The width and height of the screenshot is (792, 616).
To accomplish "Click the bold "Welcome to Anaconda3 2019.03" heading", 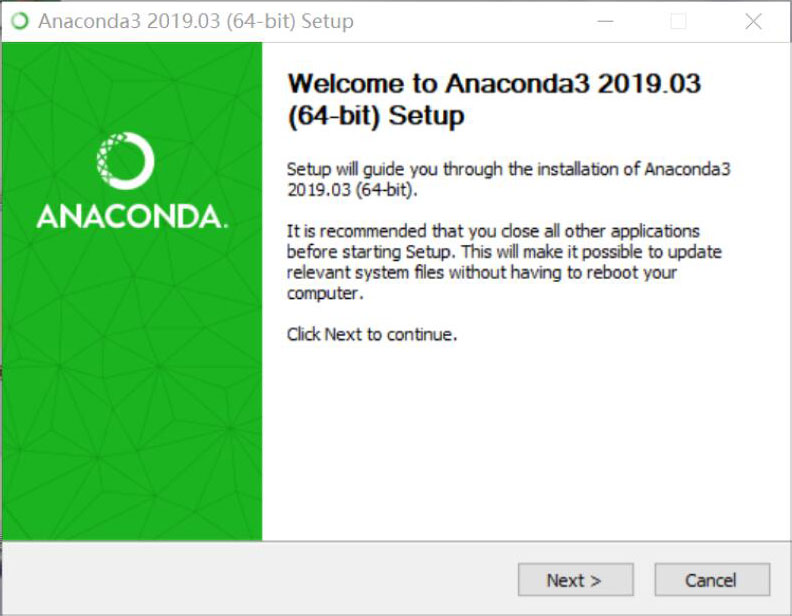I will (494, 84).
